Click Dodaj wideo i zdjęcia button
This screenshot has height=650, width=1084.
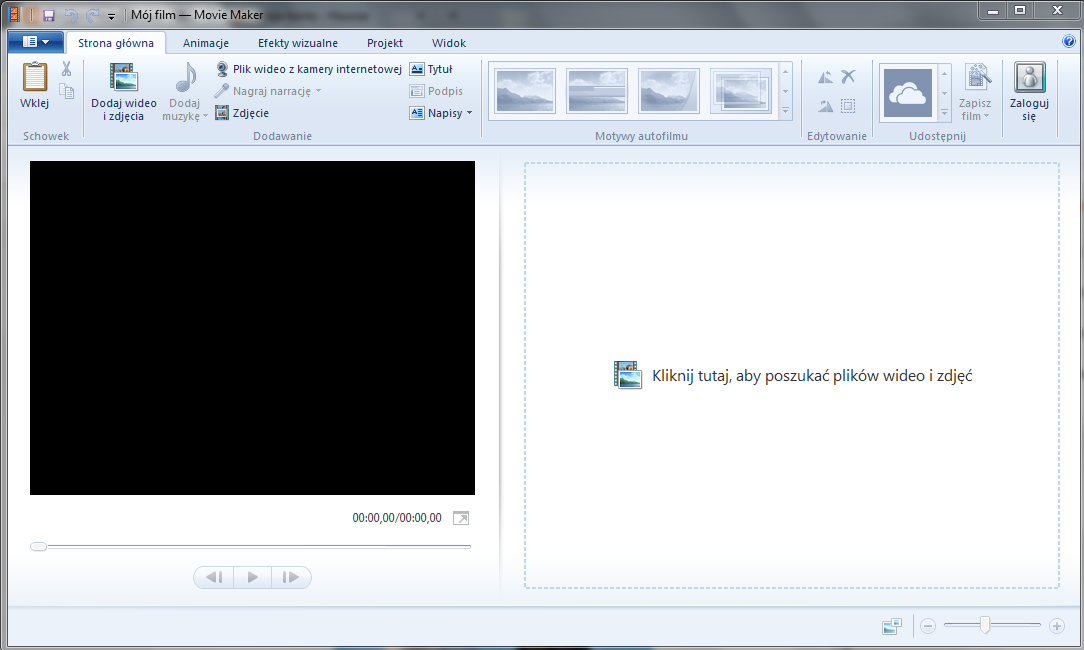pos(124,92)
